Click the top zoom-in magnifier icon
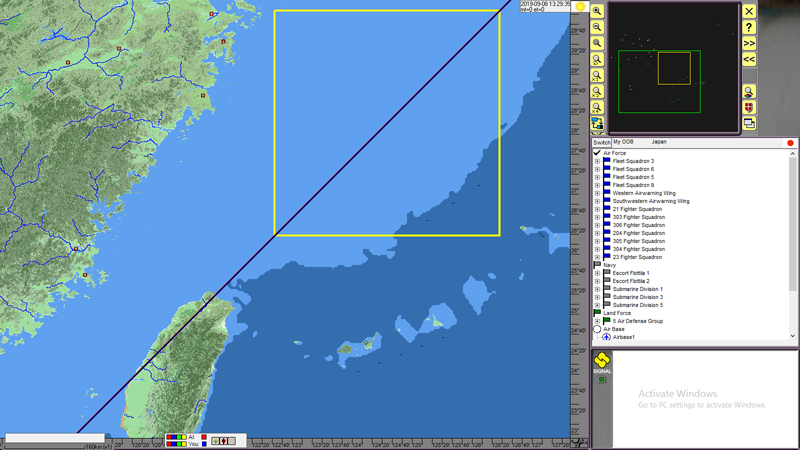The height and width of the screenshot is (450, 800). coord(597,11)
